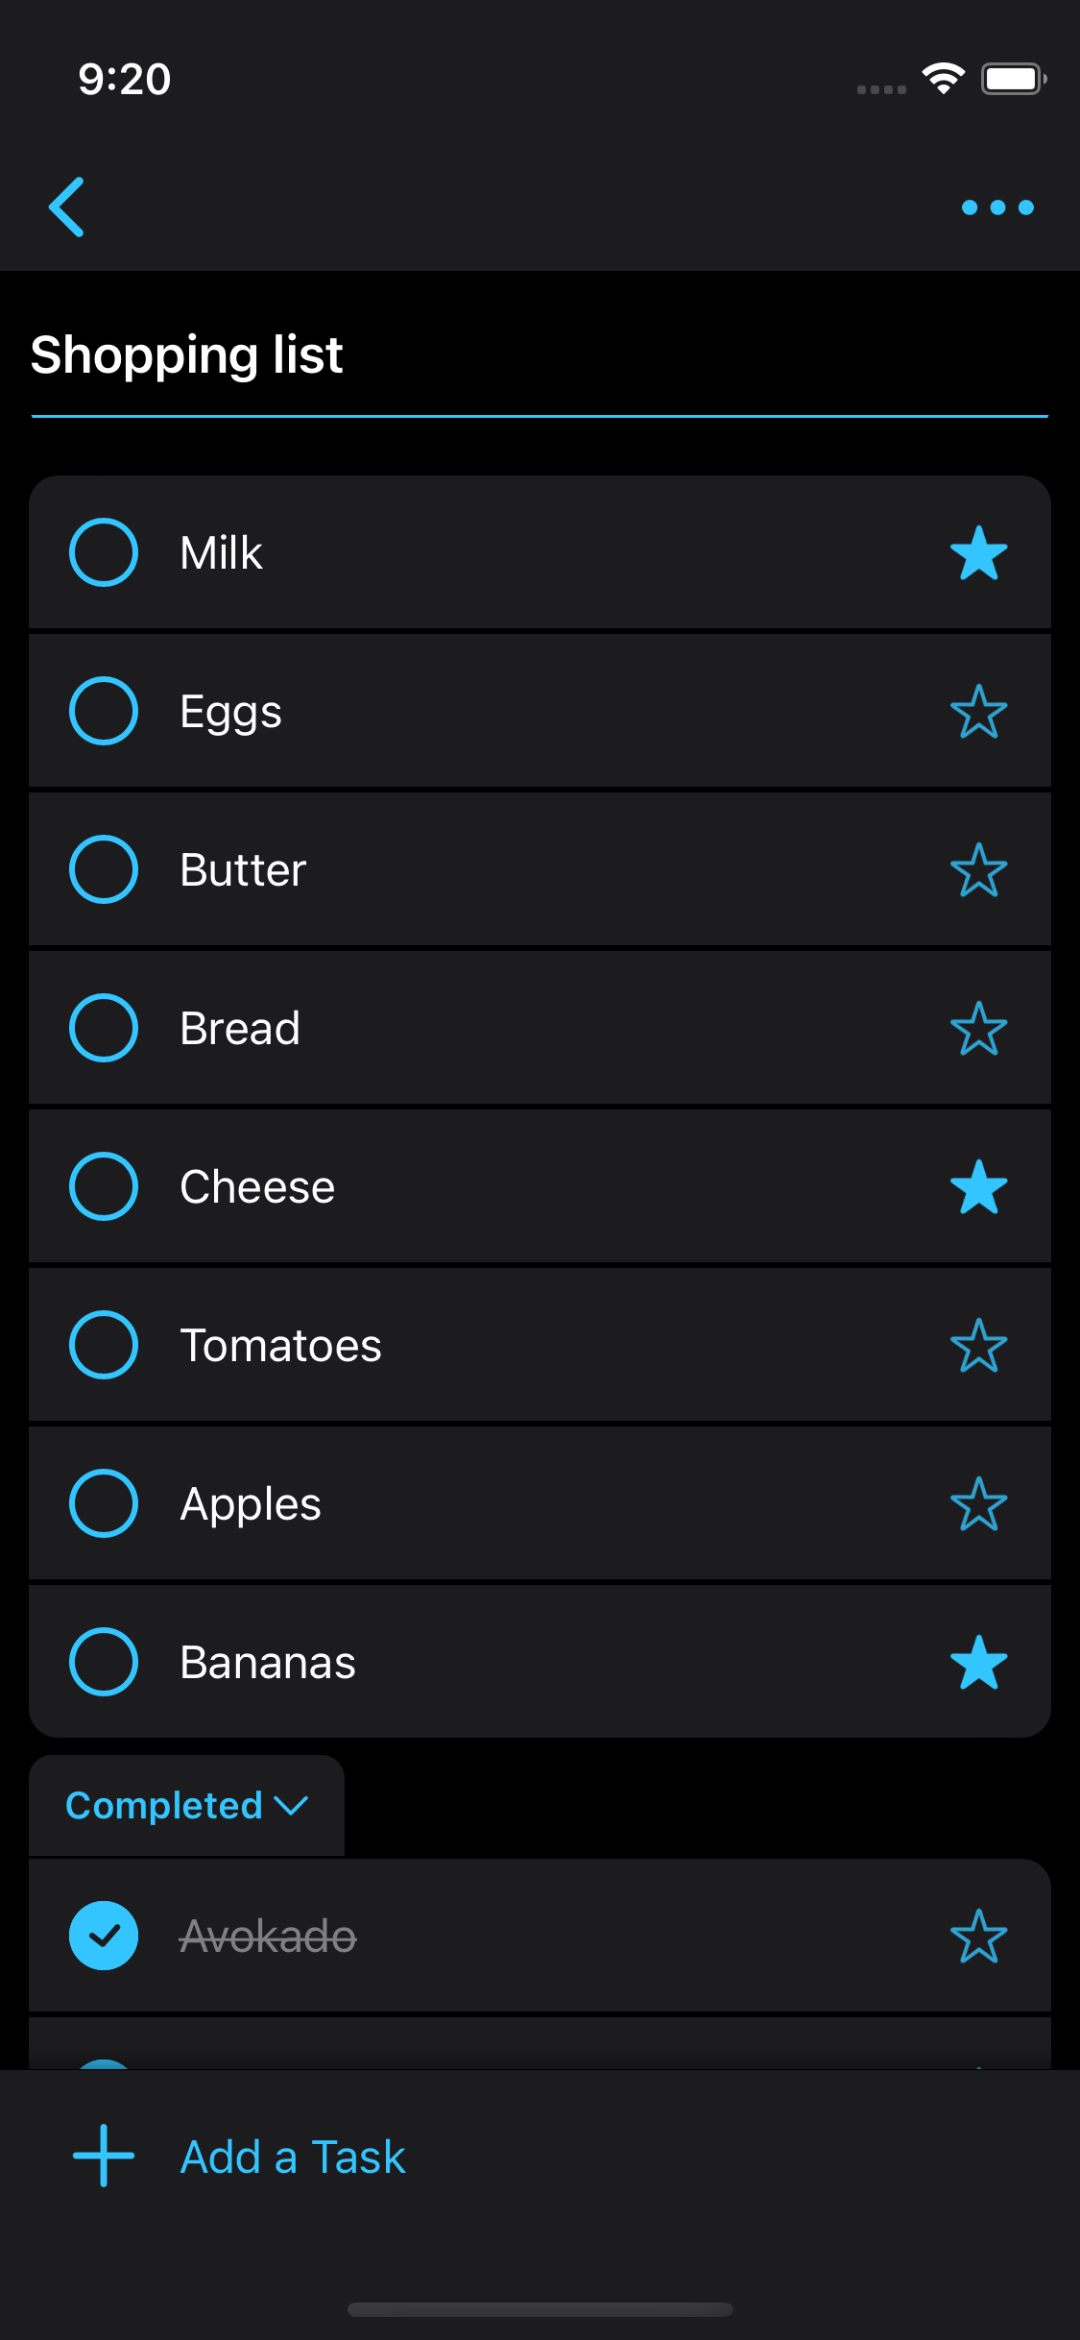
Task: Complete the Apples task circle
Action: click(x=103, y=1504)
